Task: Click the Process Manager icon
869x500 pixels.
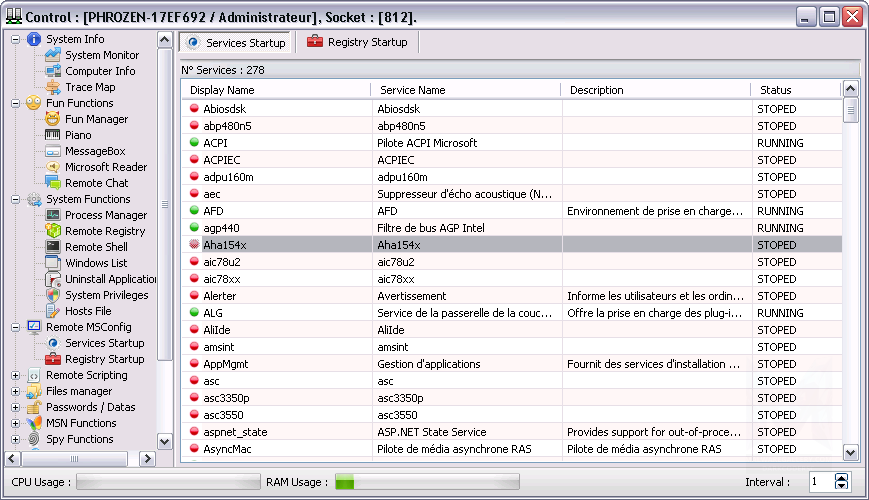Action: click(x=53, y=215)
